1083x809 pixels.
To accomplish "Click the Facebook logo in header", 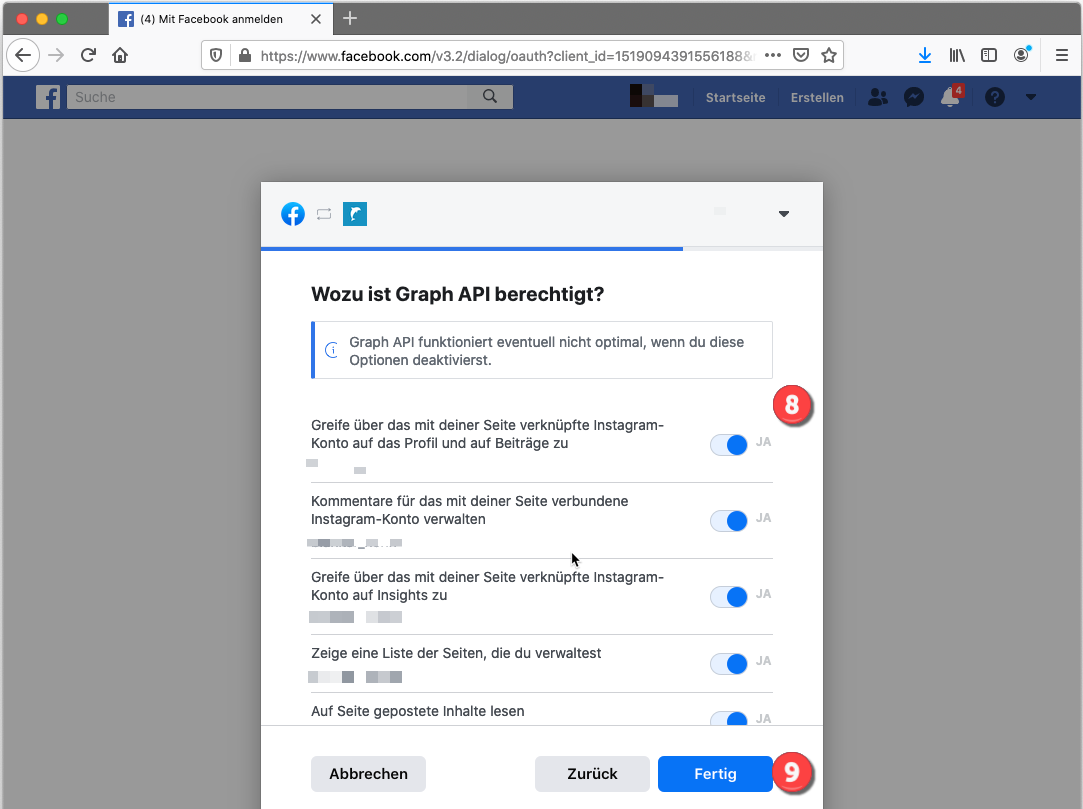I will pos(48,97).
